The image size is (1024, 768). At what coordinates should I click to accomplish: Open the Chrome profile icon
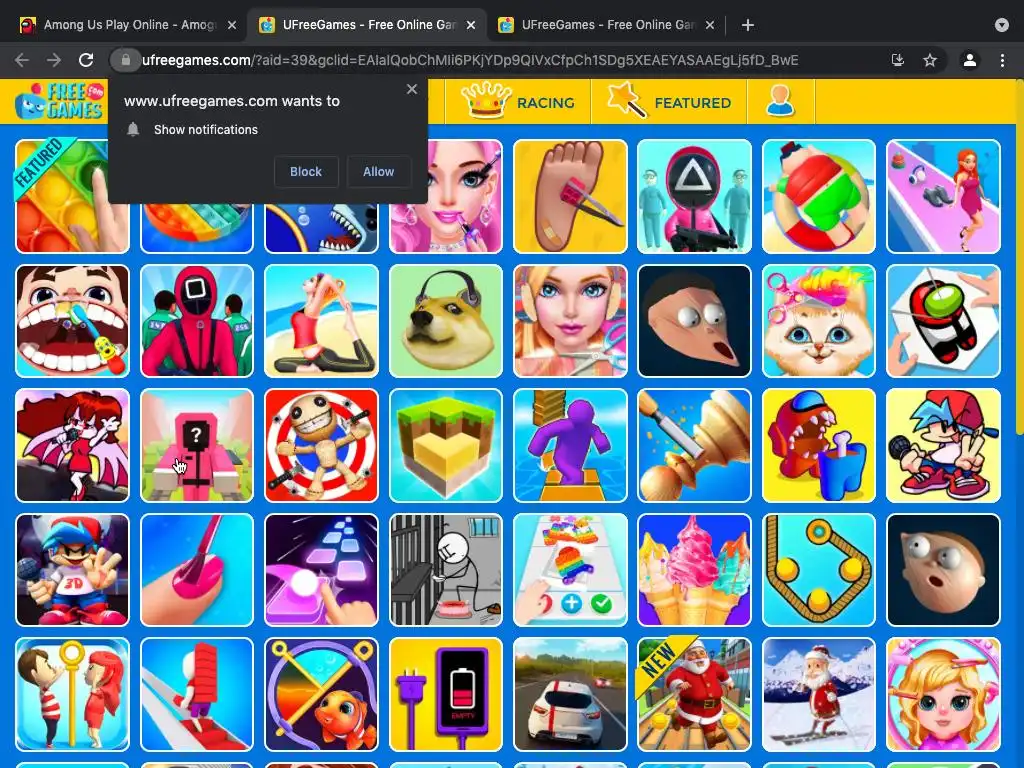coord(970,60)
